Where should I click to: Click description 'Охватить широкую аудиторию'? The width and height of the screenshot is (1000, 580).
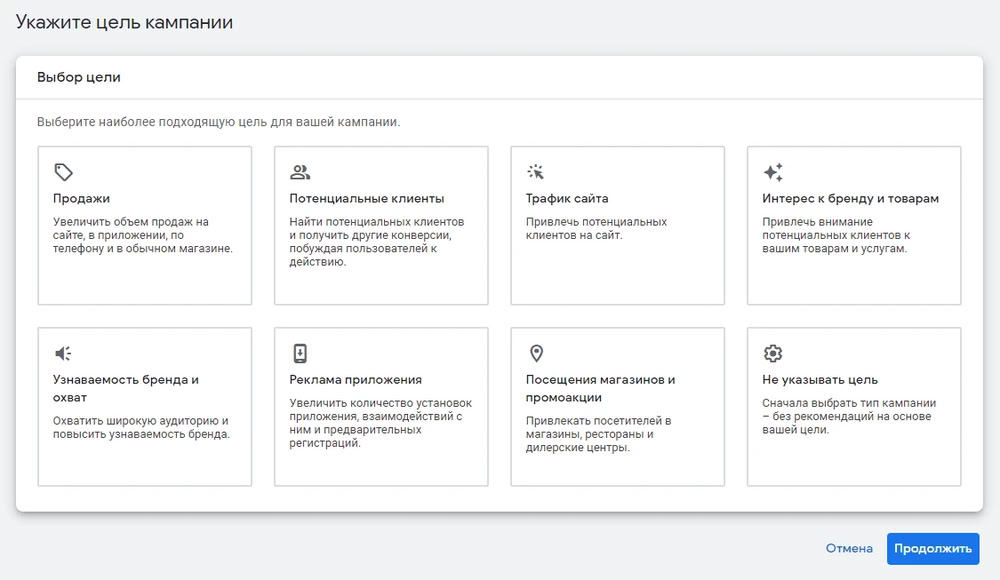pos(141,428)
